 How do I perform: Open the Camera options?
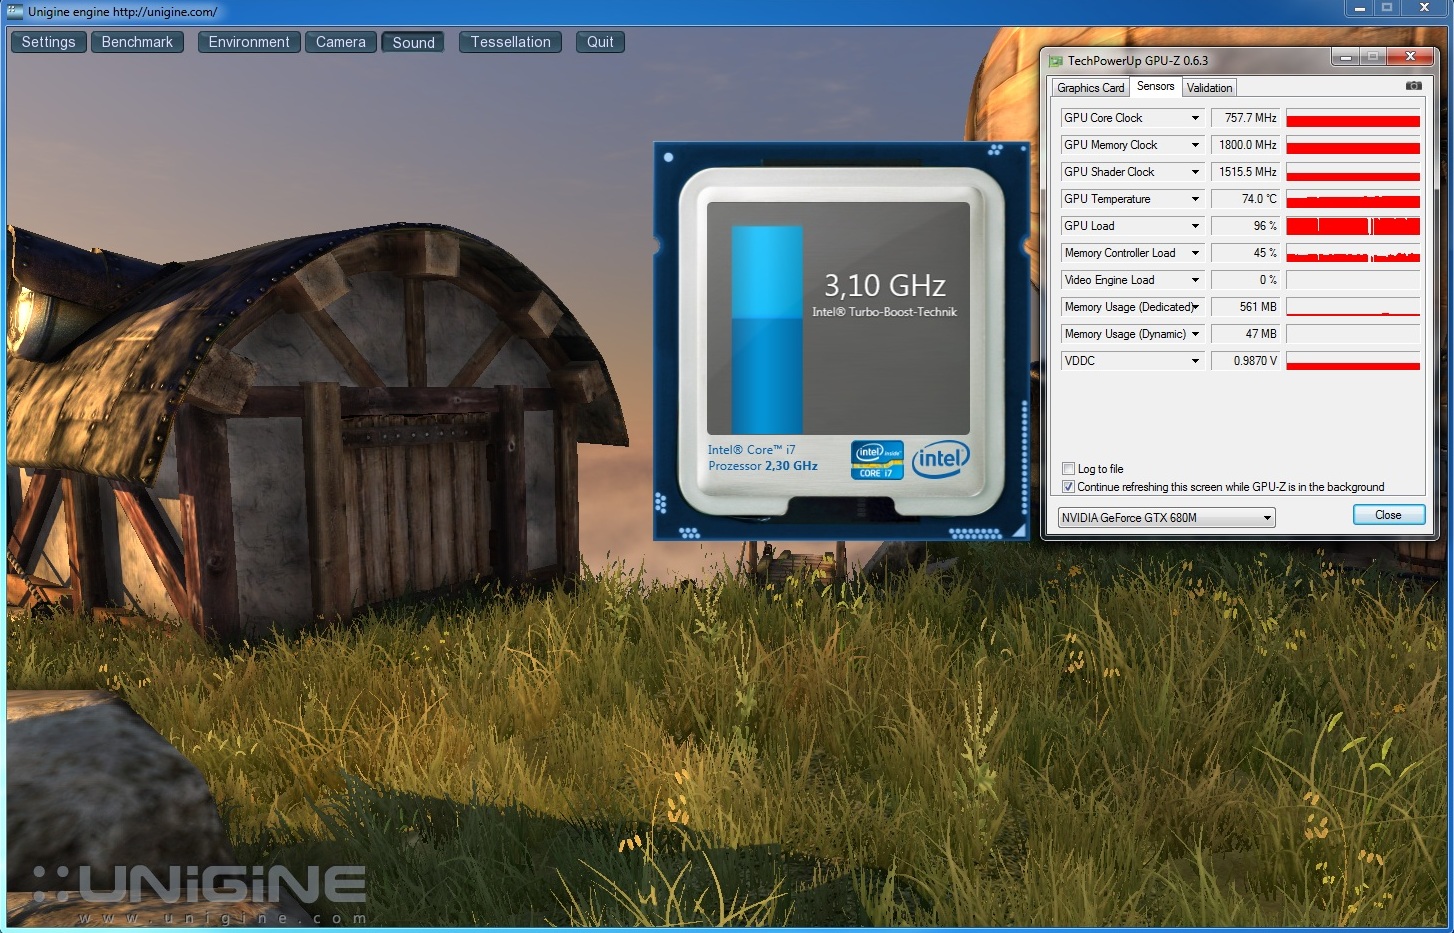click(x=341, y=42)
